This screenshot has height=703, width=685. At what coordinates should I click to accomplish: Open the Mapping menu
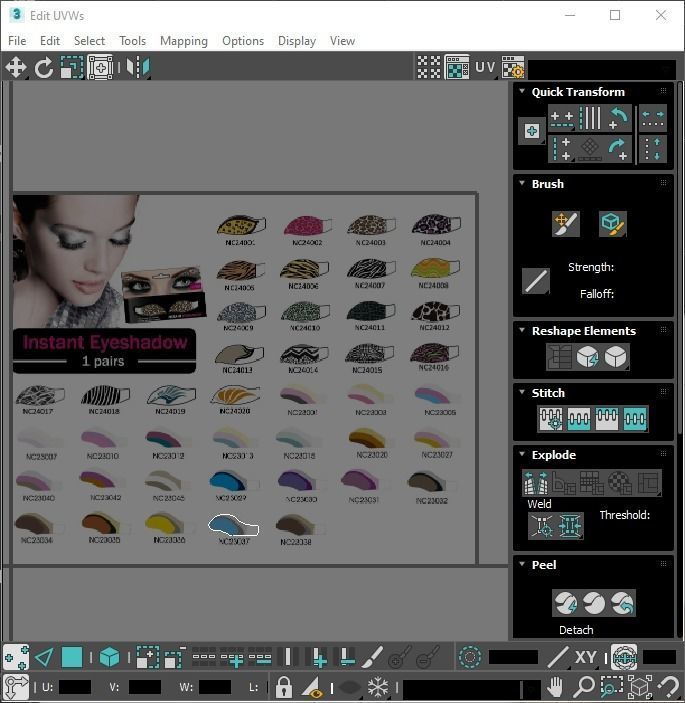(184, 41)
